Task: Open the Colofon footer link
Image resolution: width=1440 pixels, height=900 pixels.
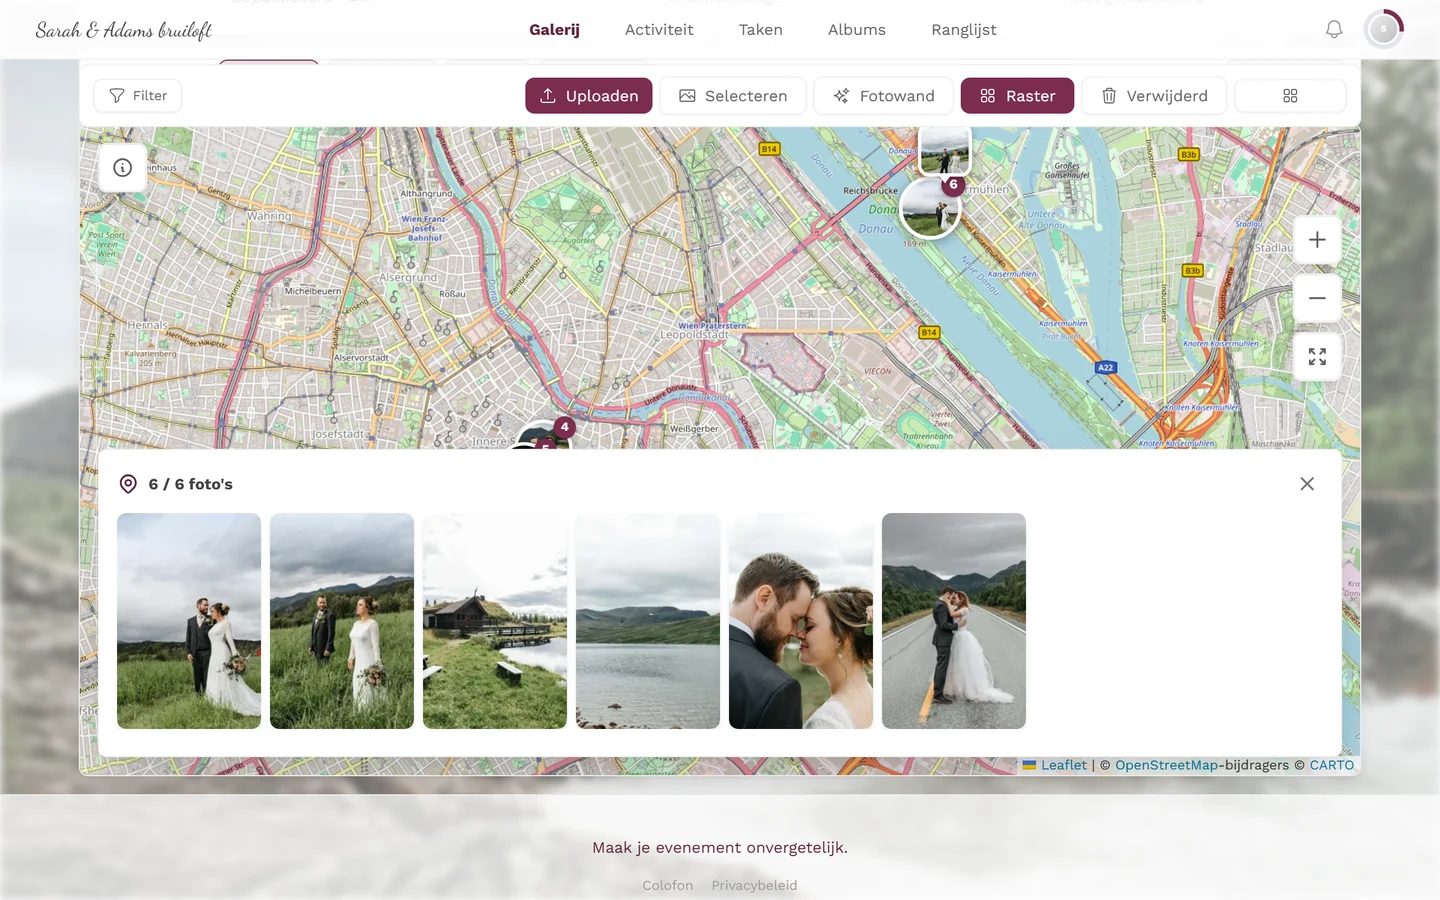Action: (668, 885)
